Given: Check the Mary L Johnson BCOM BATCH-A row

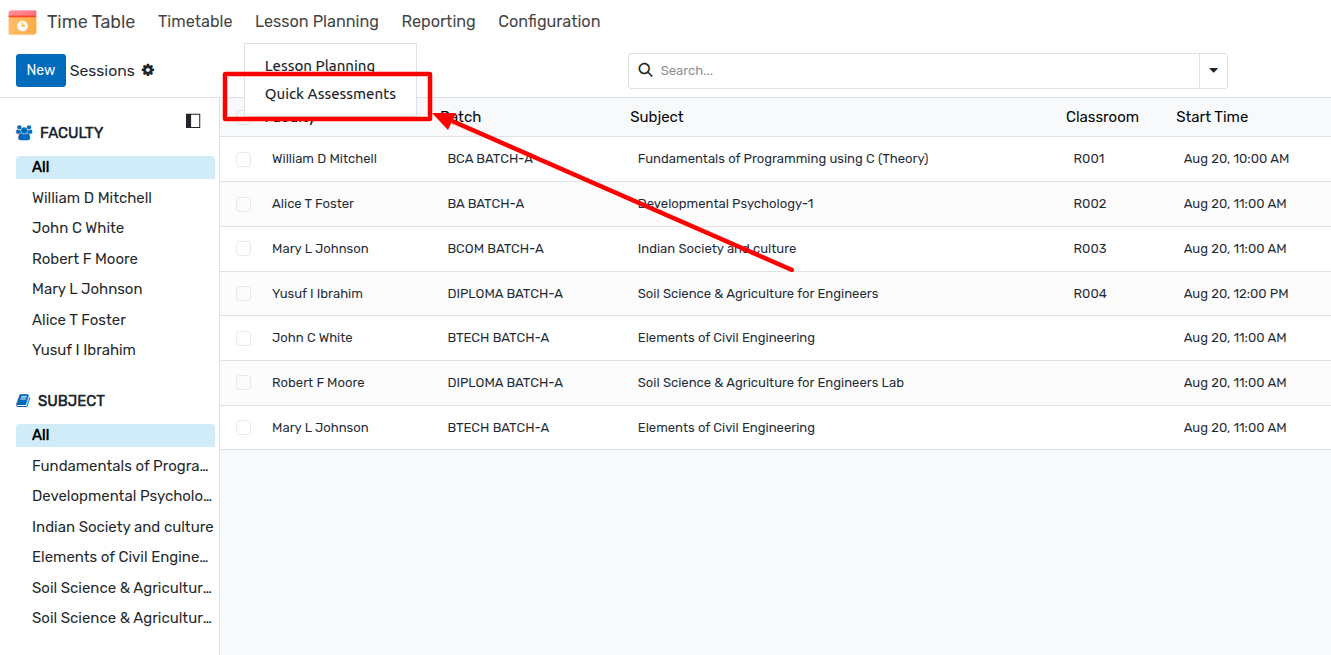Looking at the screenshot, I should click(243, 249).
